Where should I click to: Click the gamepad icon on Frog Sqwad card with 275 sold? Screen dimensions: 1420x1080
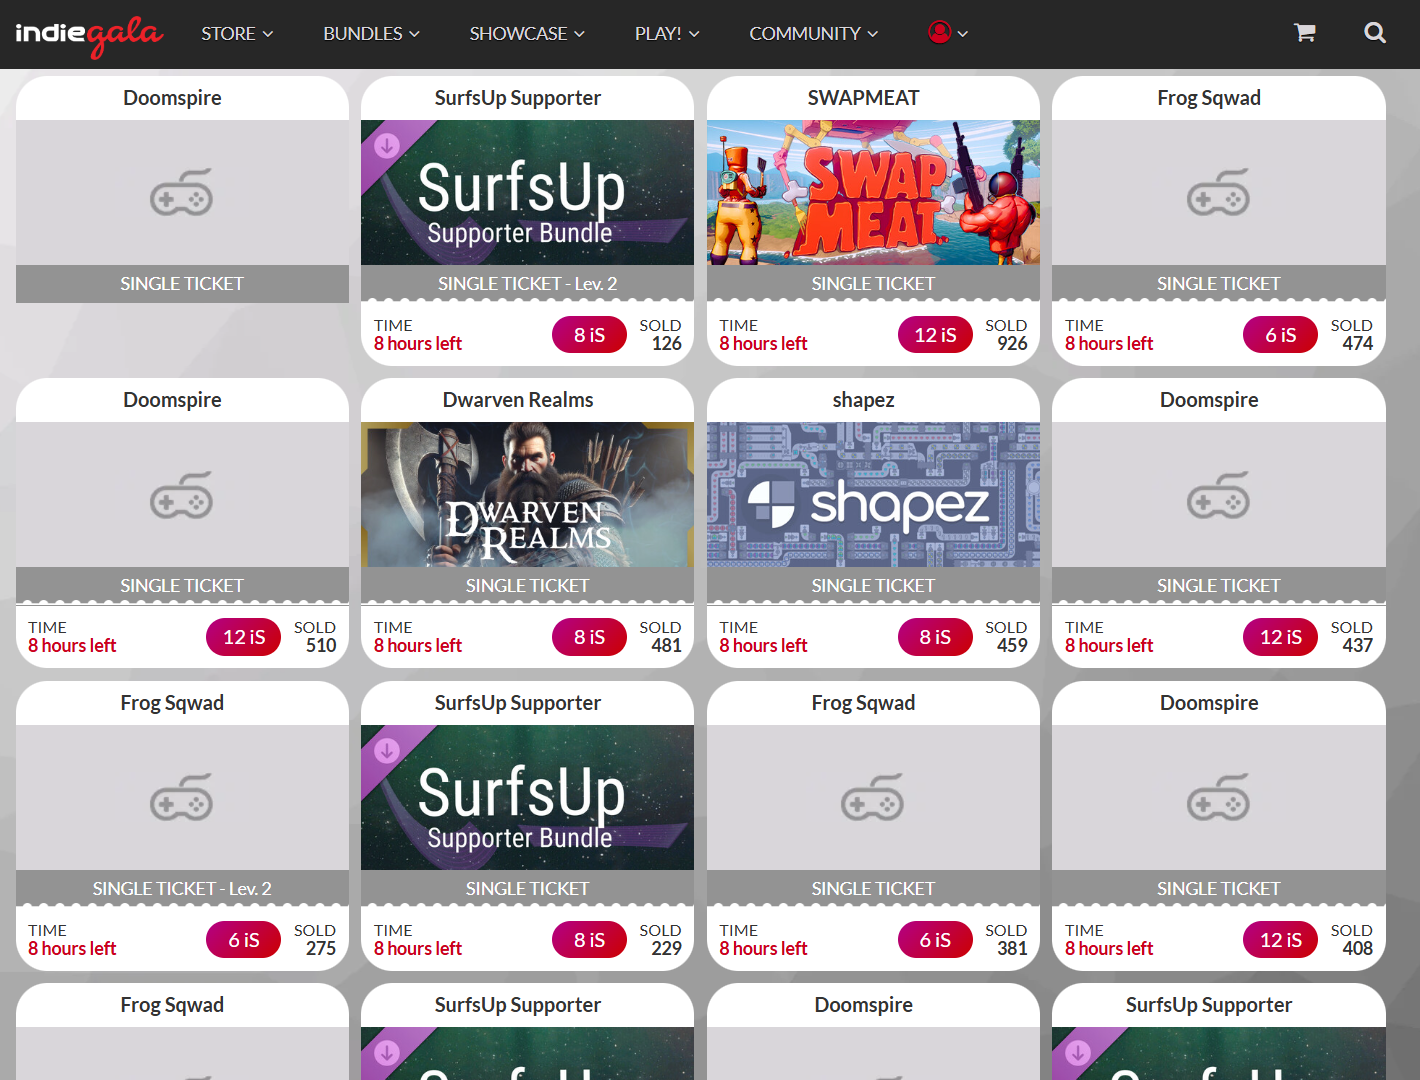point(182,797)
